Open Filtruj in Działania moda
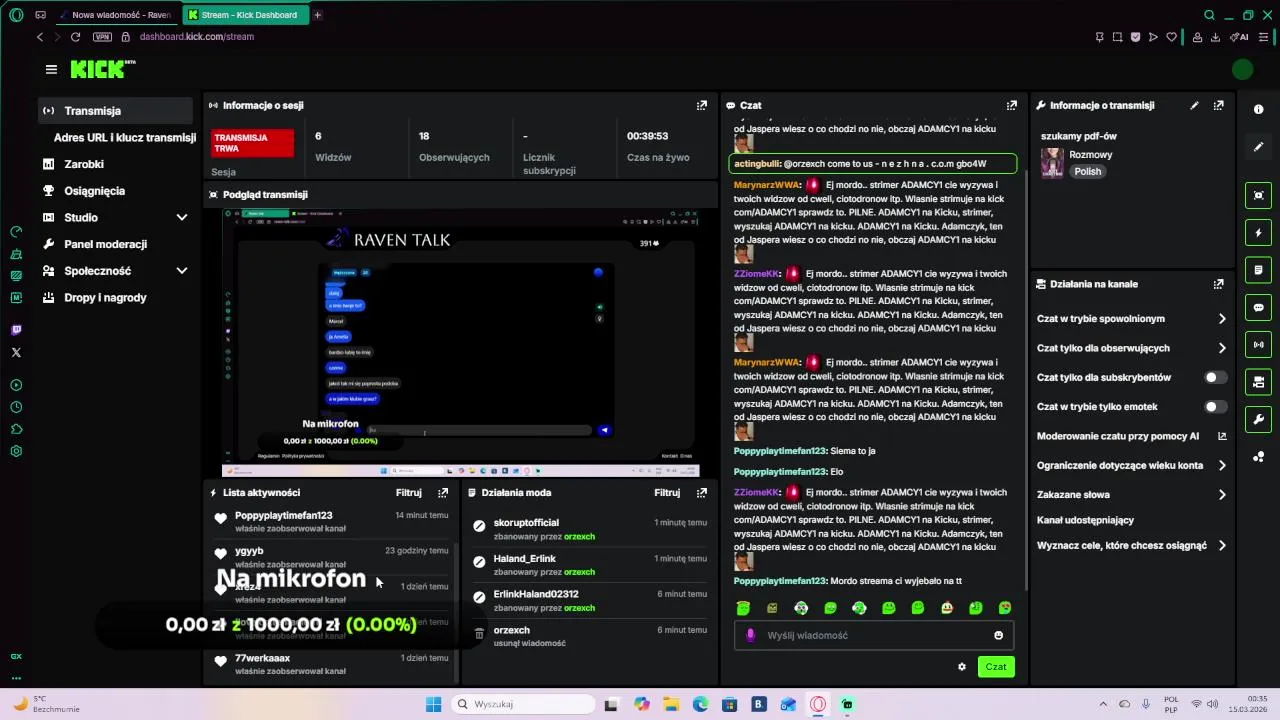 [x=667, y=492]
